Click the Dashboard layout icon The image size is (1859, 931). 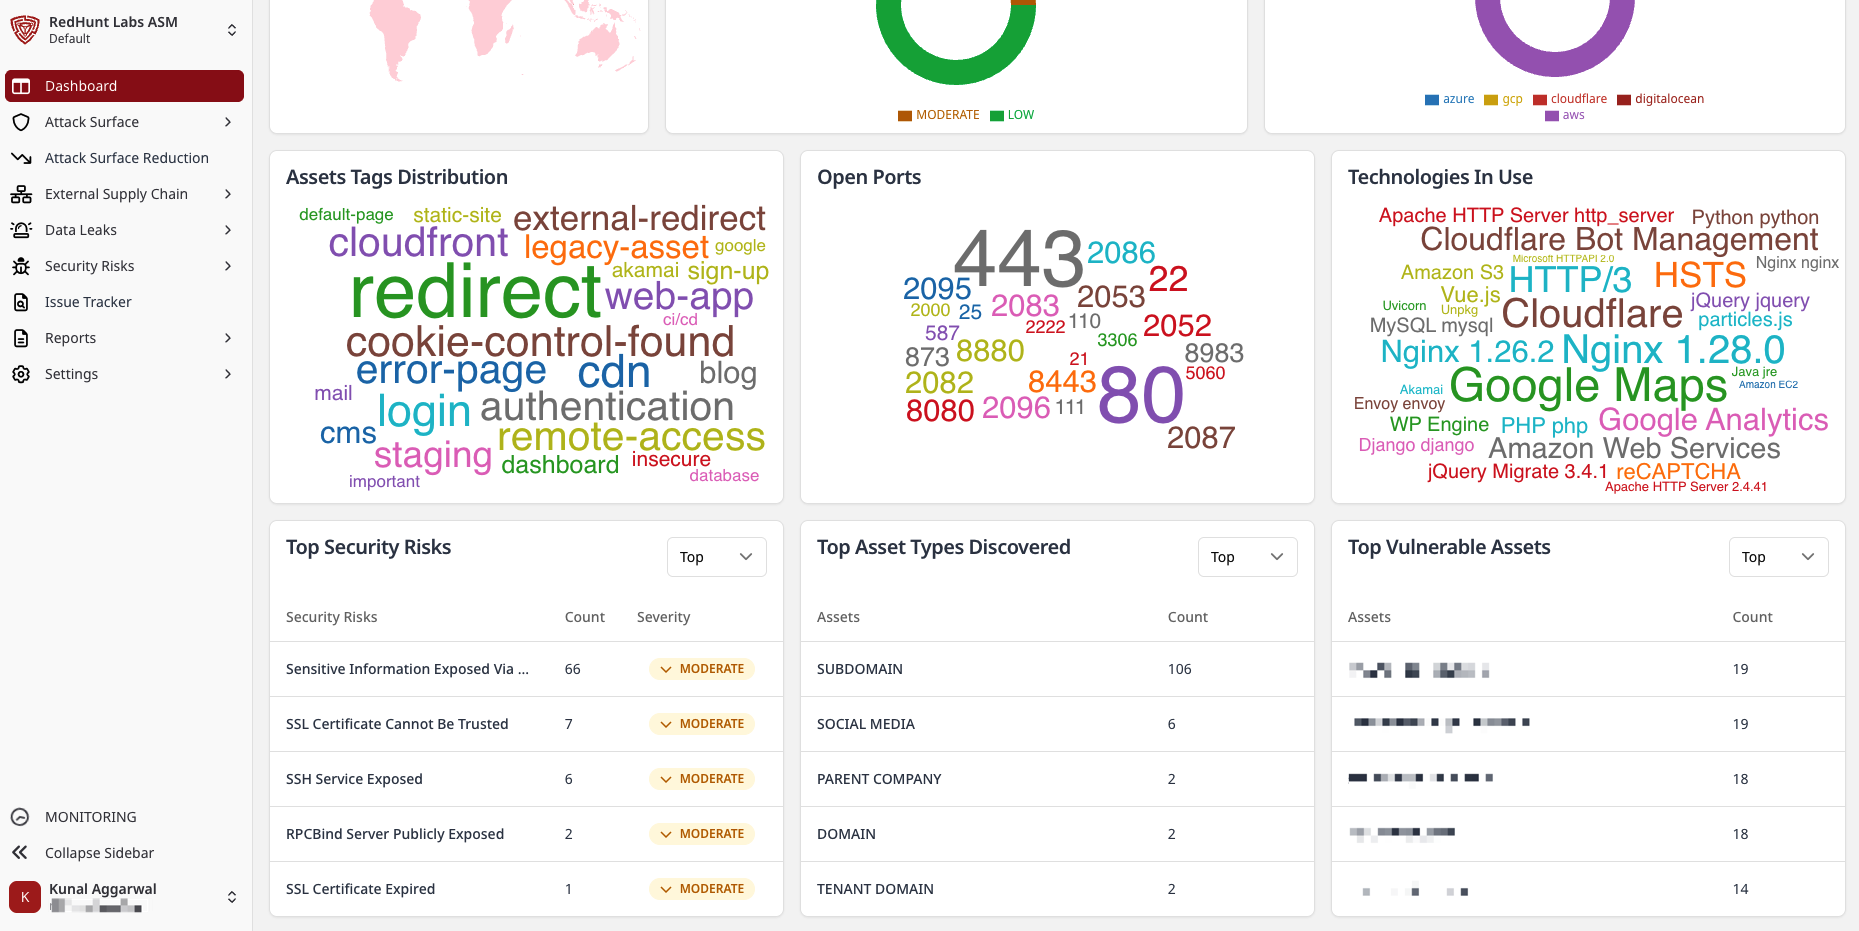click(21, 86)
